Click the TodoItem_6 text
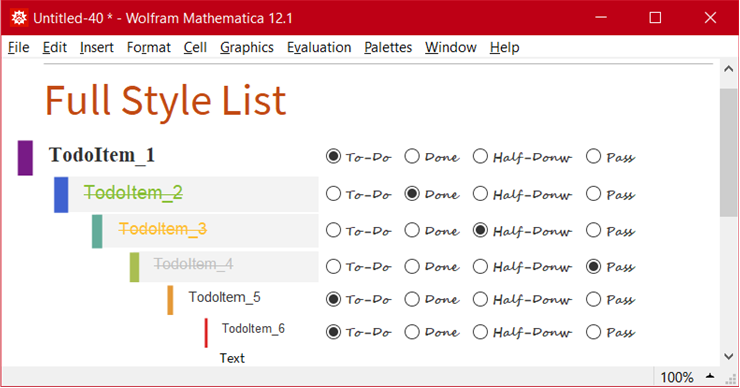Viewport: 740px width, 388px height. tap(253, 329)
